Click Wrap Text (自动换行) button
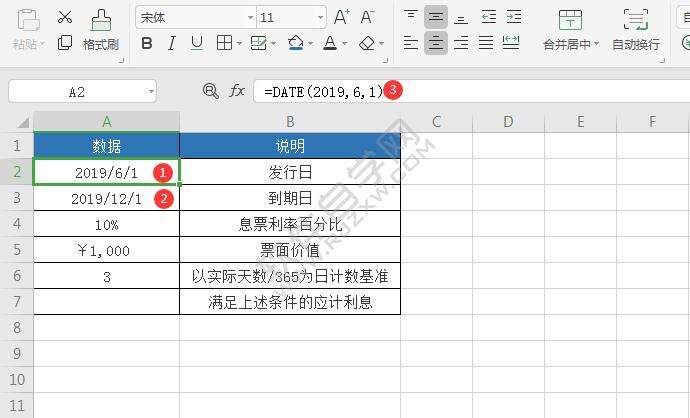The height and width of the screenshot is (418, 690). [x=636, y=29]
